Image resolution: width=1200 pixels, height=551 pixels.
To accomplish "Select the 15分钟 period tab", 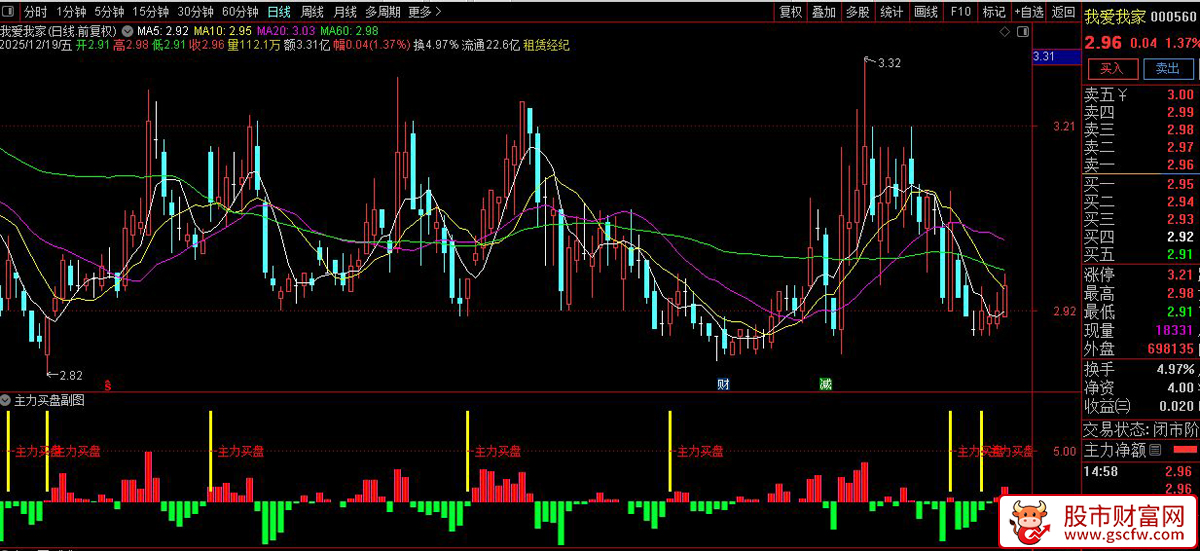I will tap(150, 12).
